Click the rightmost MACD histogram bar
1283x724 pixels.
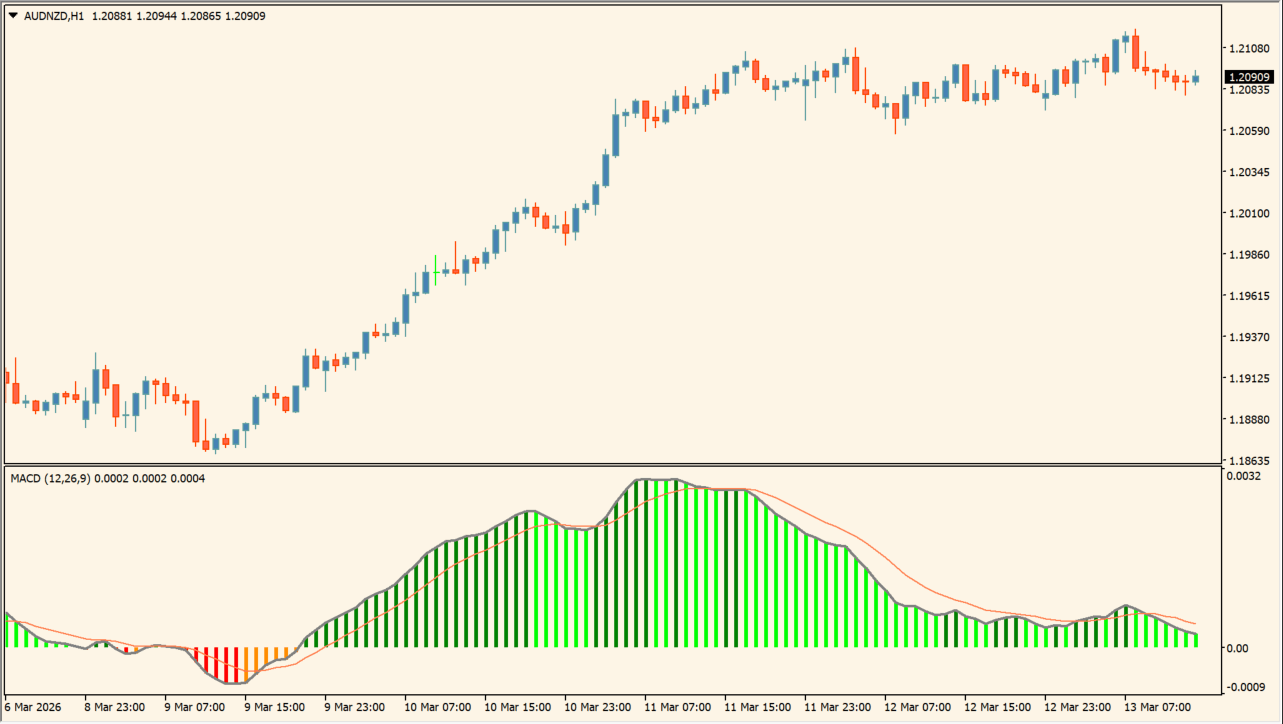1195,640
